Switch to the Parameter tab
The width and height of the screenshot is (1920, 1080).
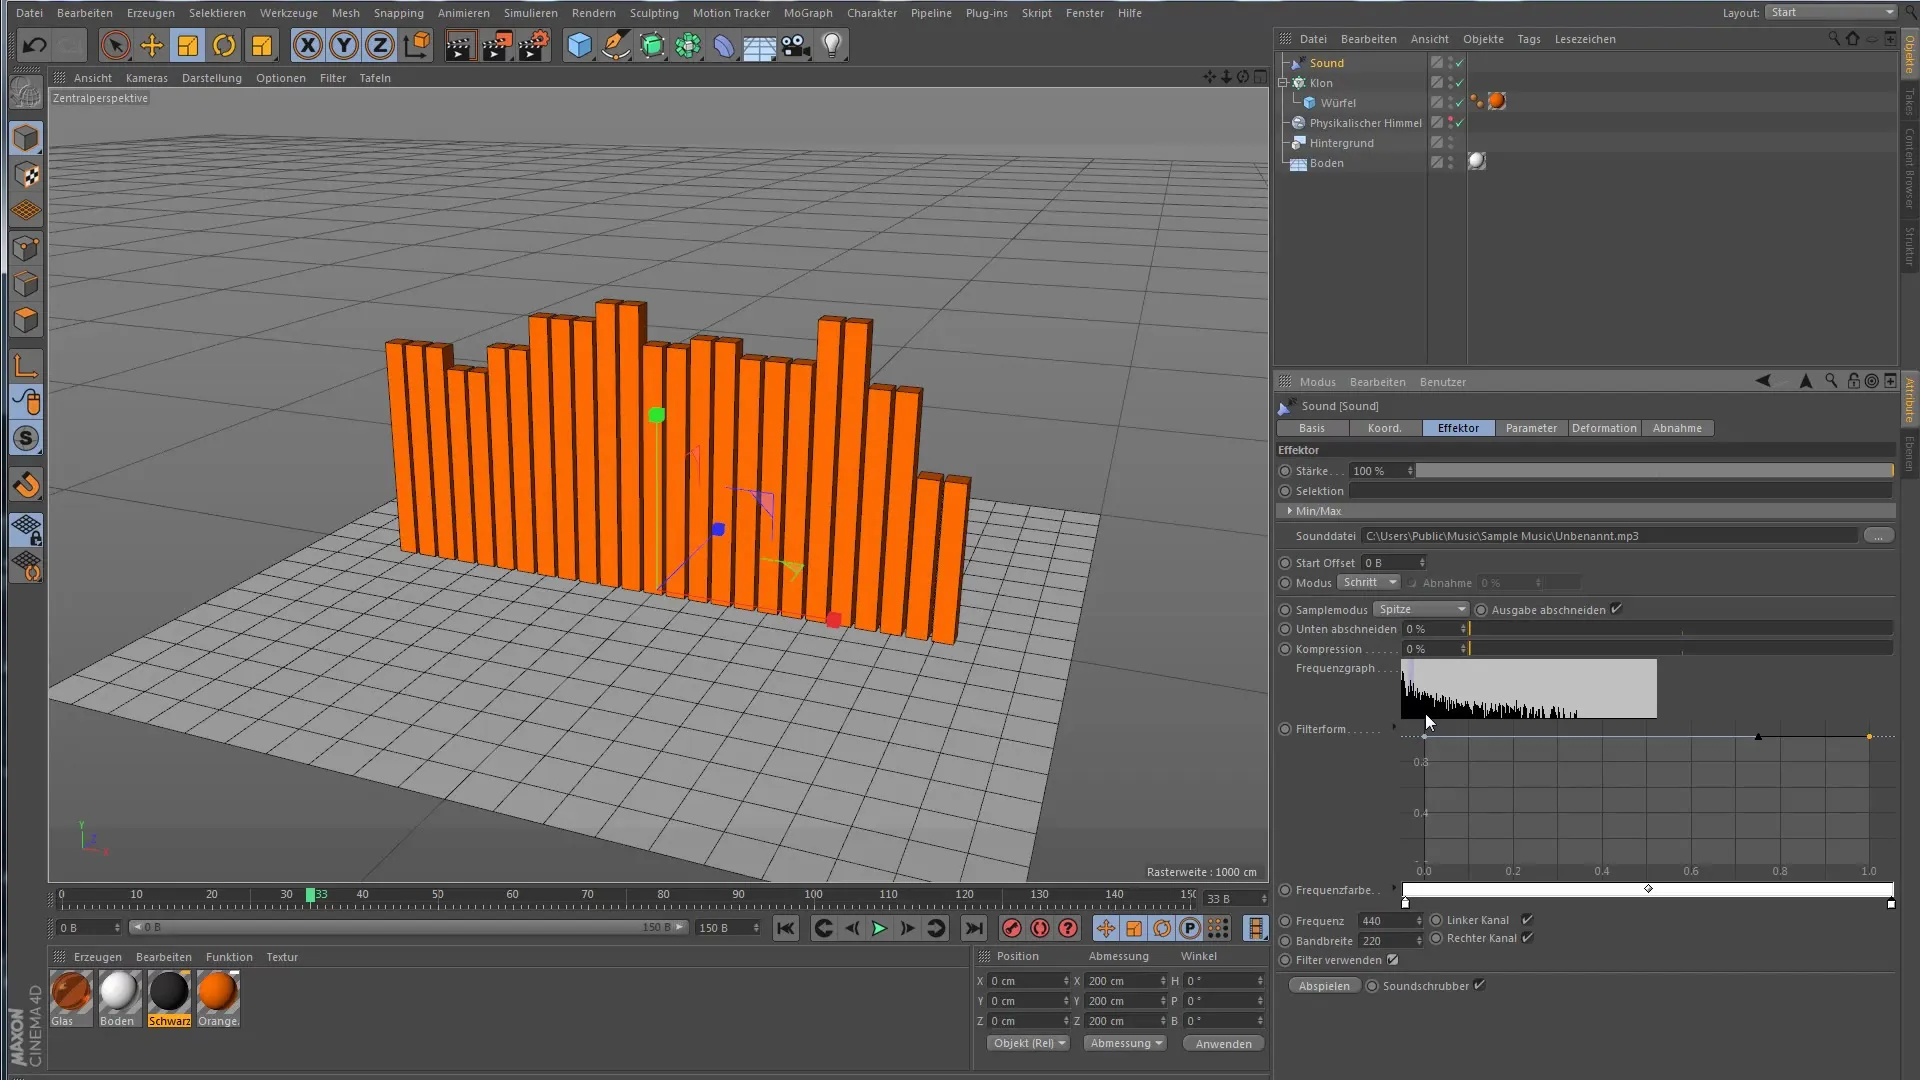coord(1531,428)
